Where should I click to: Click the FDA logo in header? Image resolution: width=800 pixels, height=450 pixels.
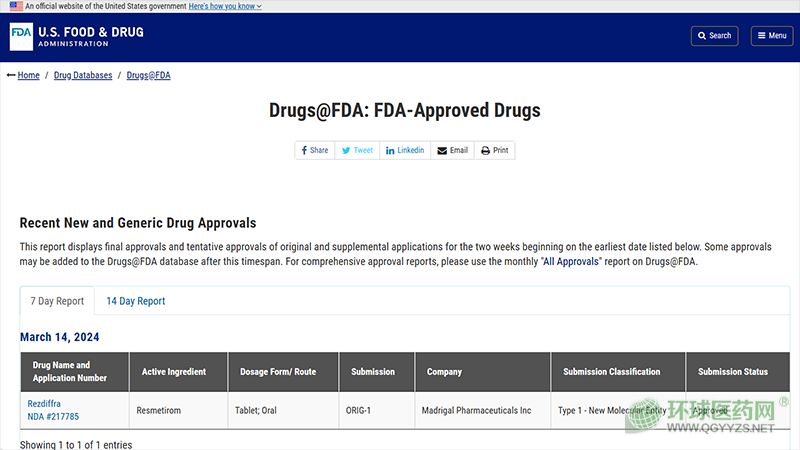(76, 37)
